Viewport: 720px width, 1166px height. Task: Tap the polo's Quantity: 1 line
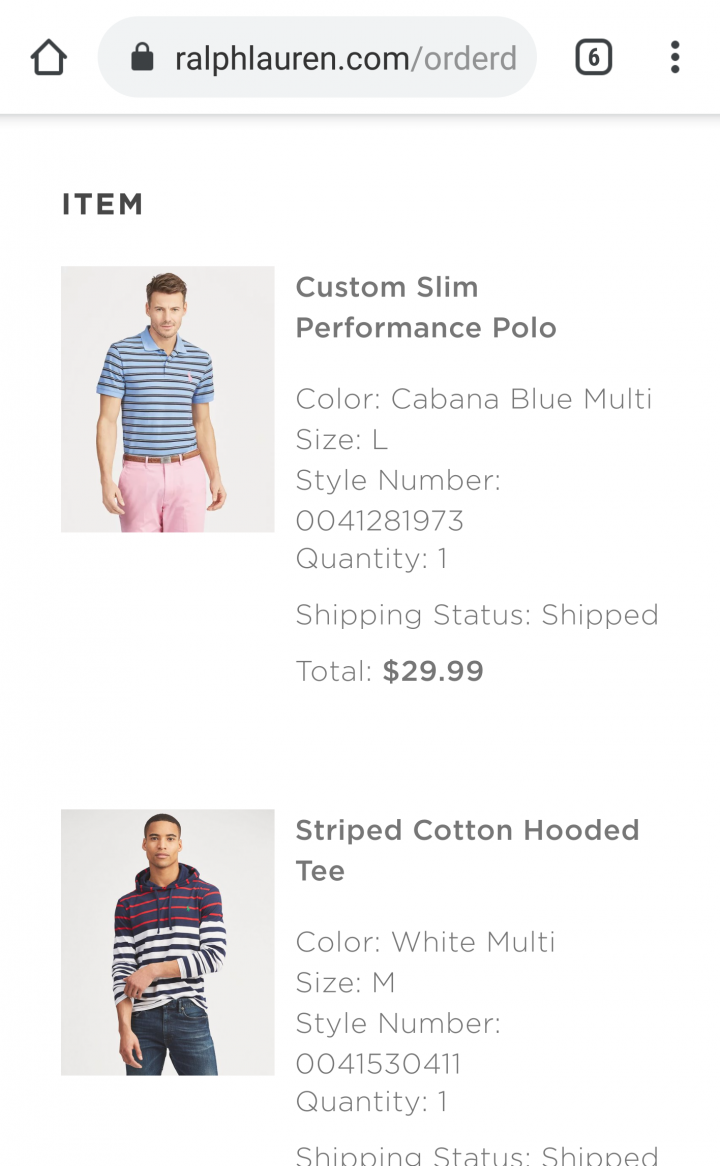(371, 558)
